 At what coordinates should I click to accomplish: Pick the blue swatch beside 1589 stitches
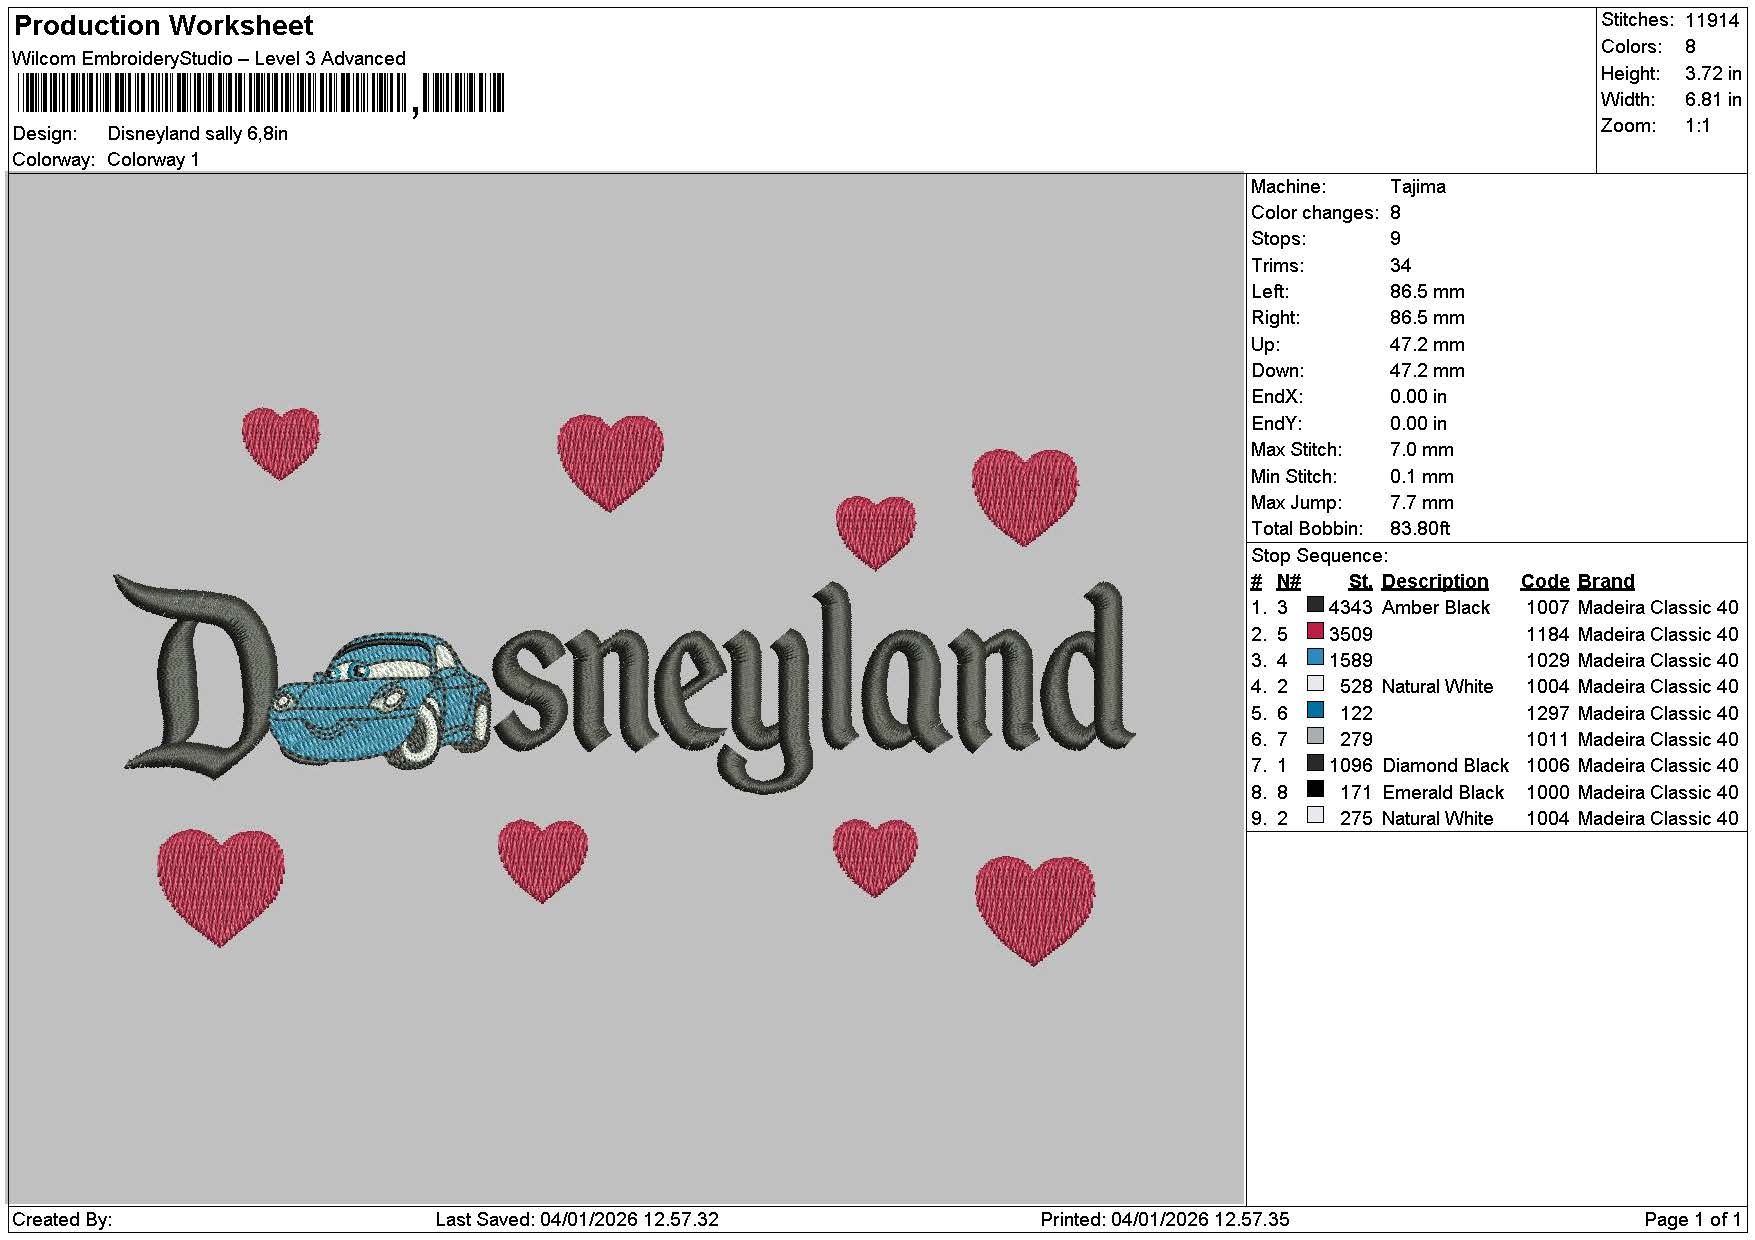coord(1315,658)
